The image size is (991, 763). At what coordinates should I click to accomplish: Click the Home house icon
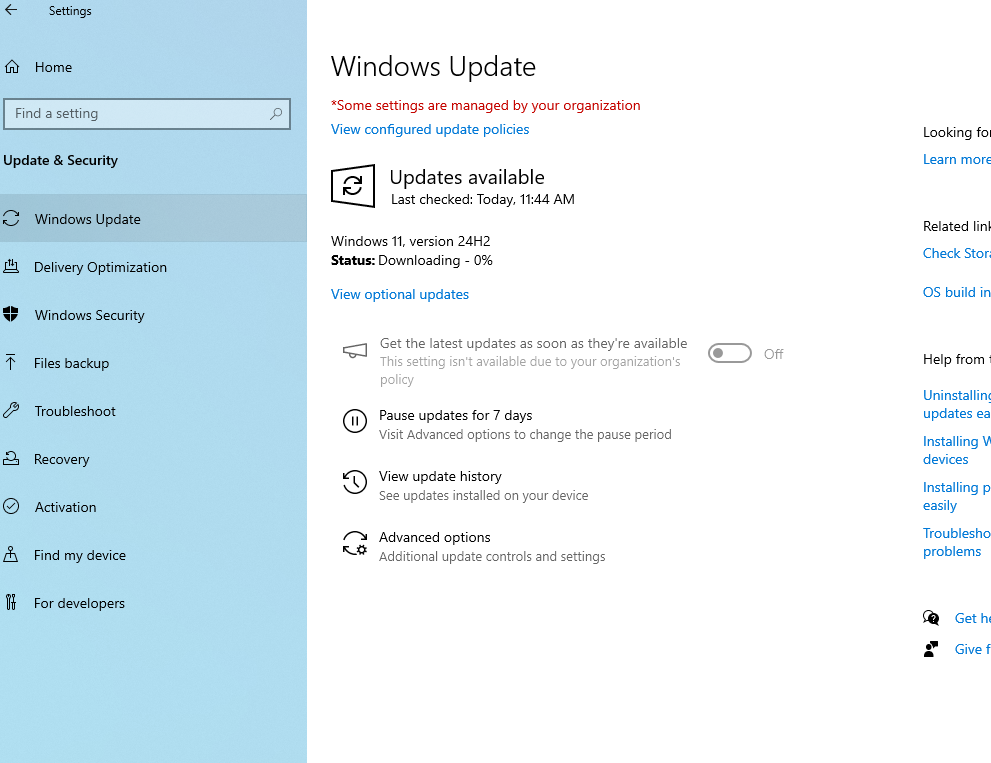click(12, 67)
